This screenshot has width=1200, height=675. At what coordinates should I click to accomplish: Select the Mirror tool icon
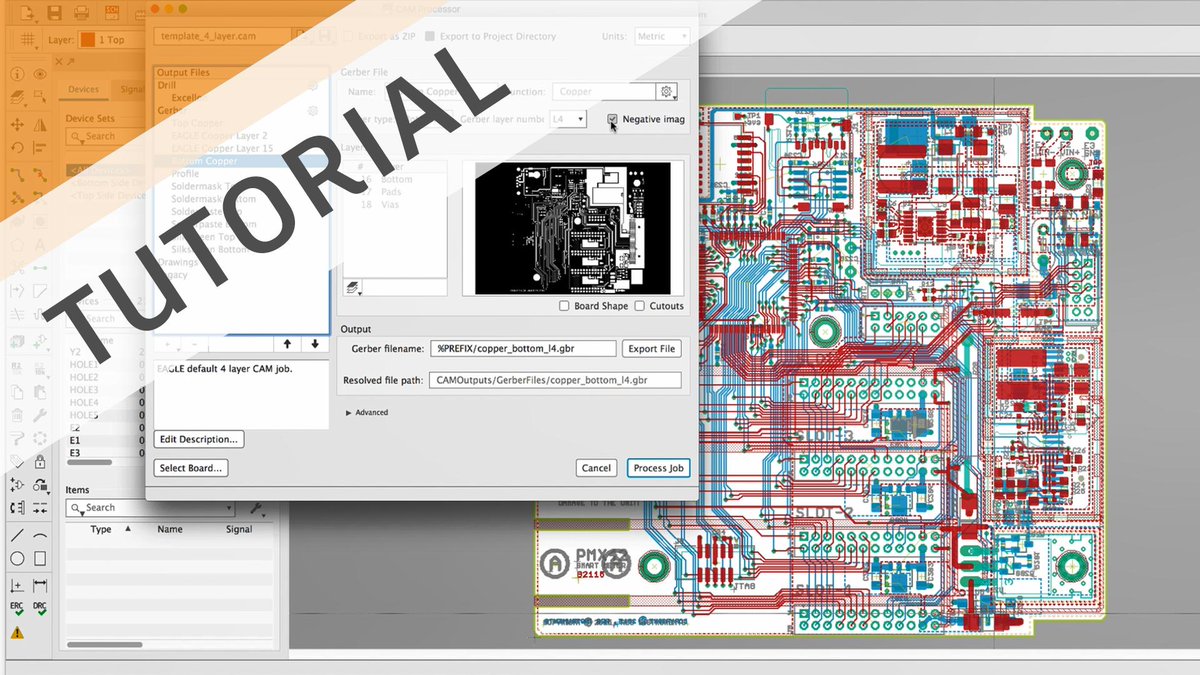click(x=40, y=125)
